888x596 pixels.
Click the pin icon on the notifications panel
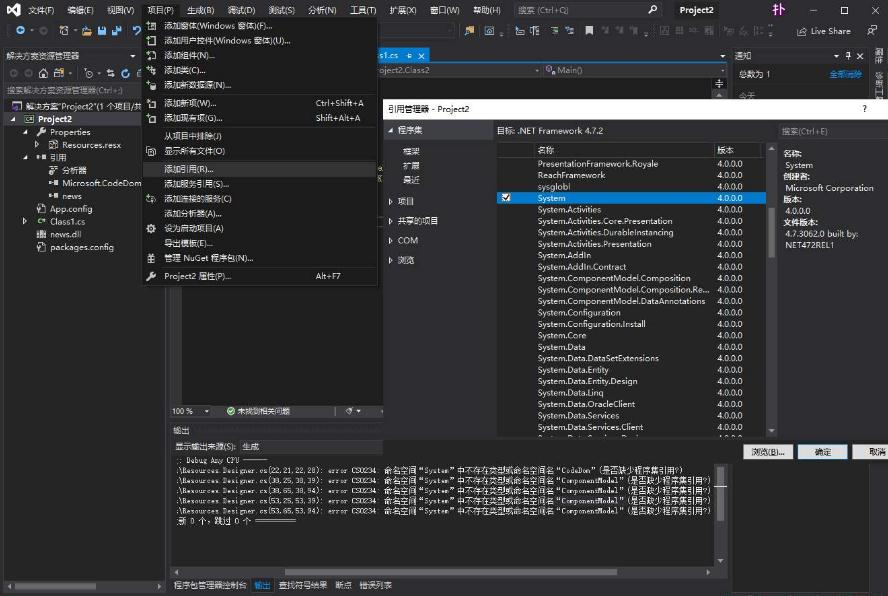tap(849, 56)
